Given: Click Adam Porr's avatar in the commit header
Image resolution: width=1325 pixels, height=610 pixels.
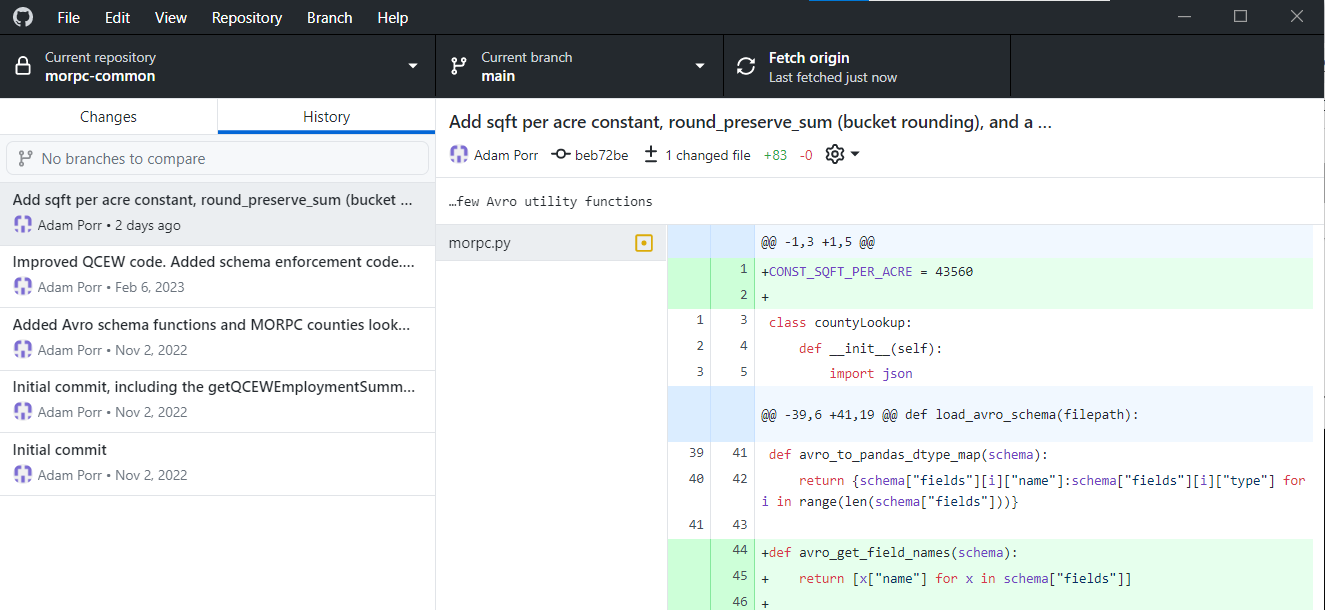Looking at the screenshot, I should pyautogui.click(x=459, y=154).
